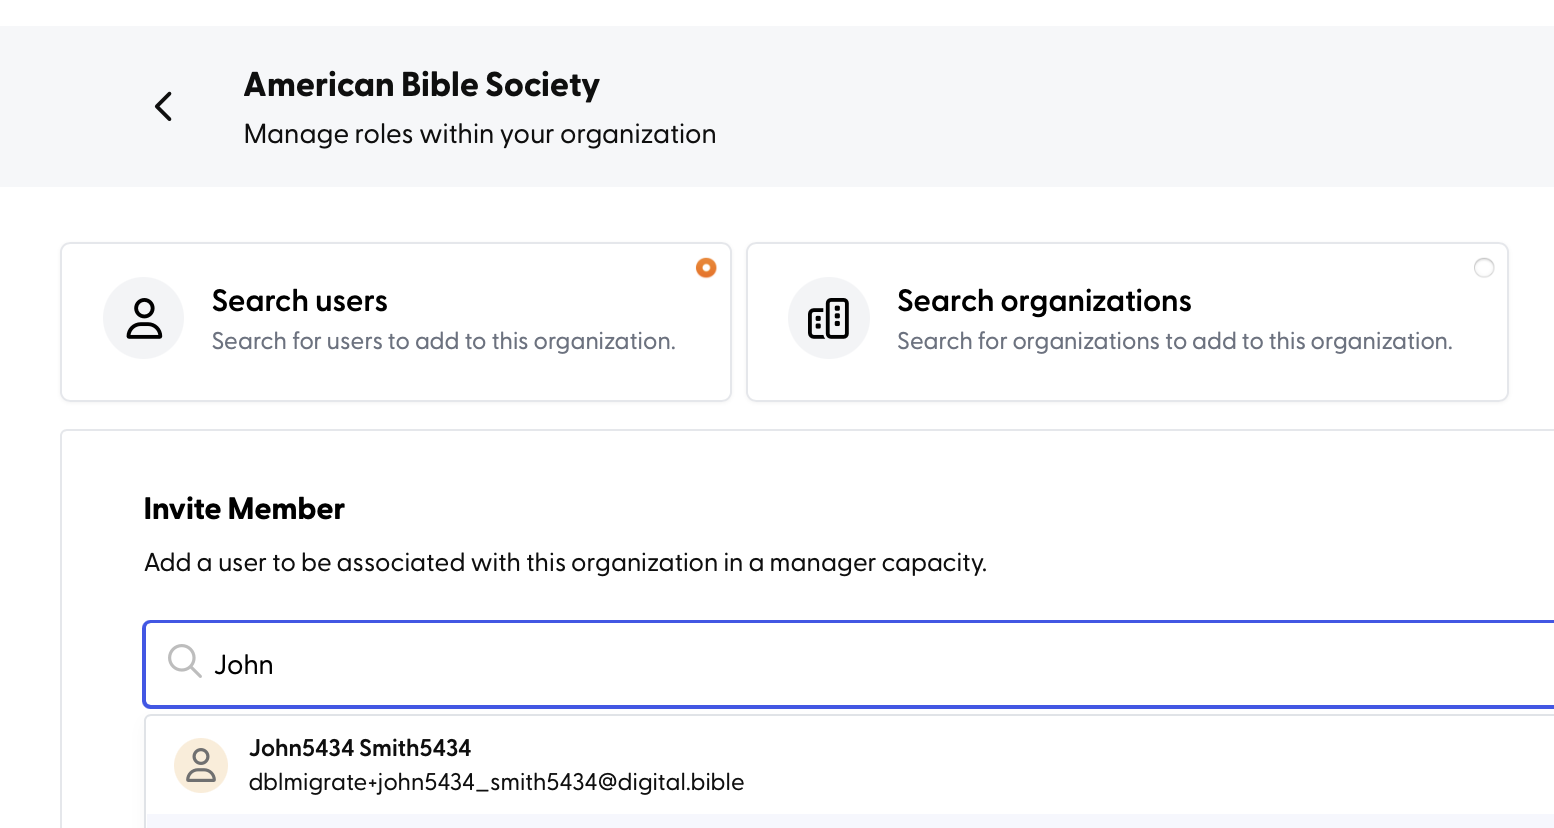The image size is (1554, 828).
Task: Click empty area of the John search result row
Action: (1150, 765)
